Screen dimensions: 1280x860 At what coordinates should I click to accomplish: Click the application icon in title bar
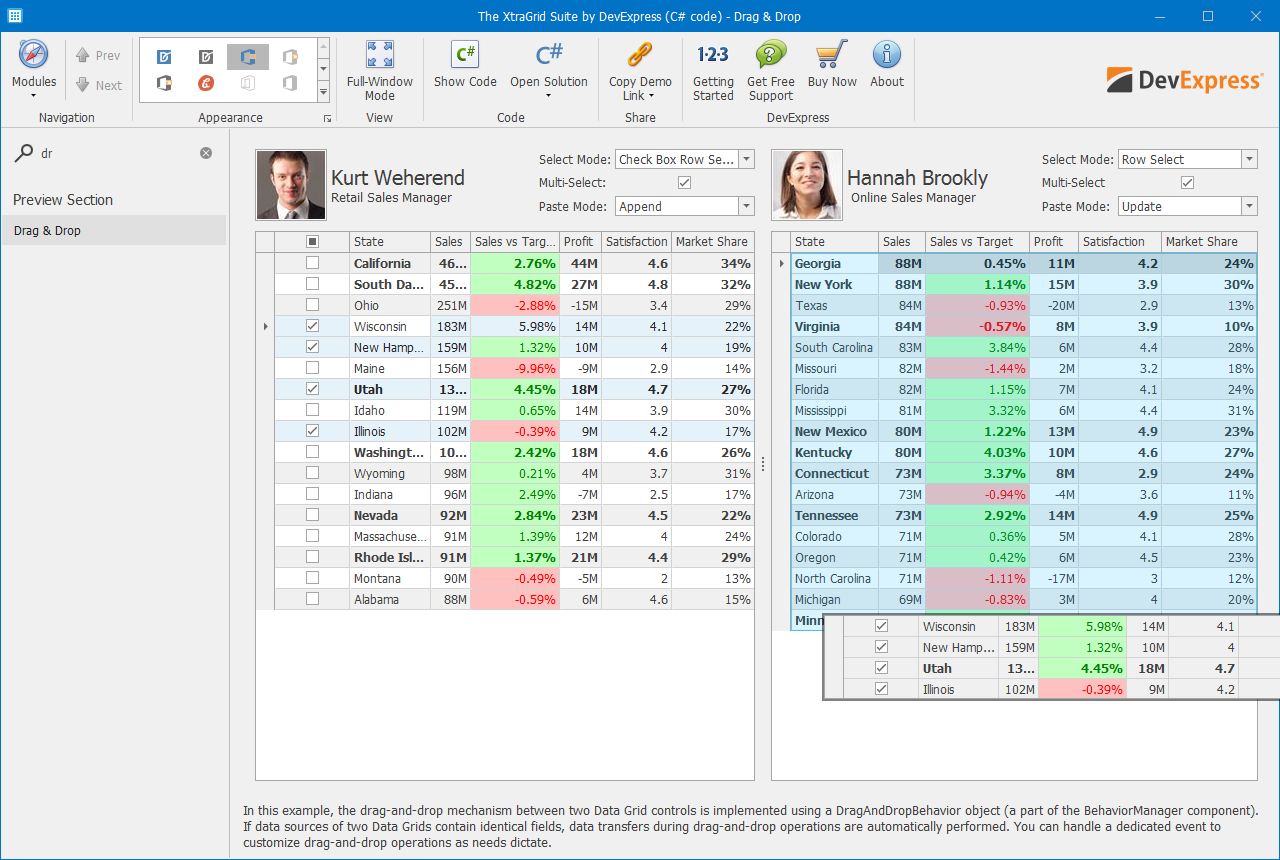click(15, 16)
